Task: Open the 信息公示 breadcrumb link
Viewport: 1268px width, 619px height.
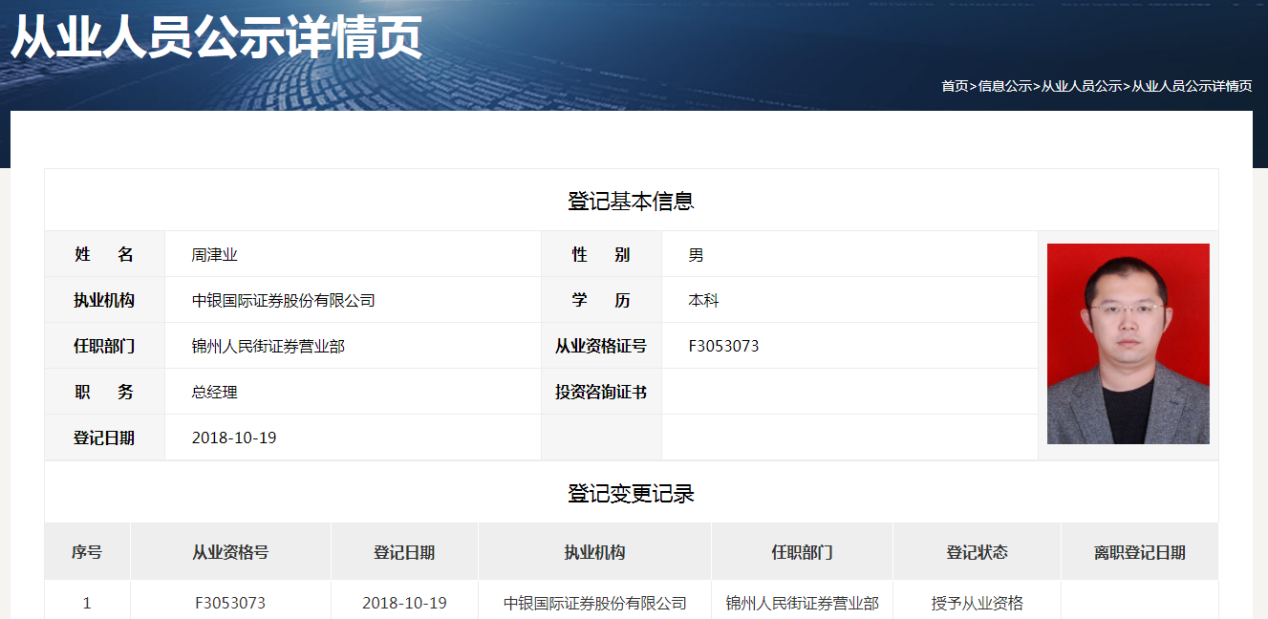Action: (x=1005, y=86)
